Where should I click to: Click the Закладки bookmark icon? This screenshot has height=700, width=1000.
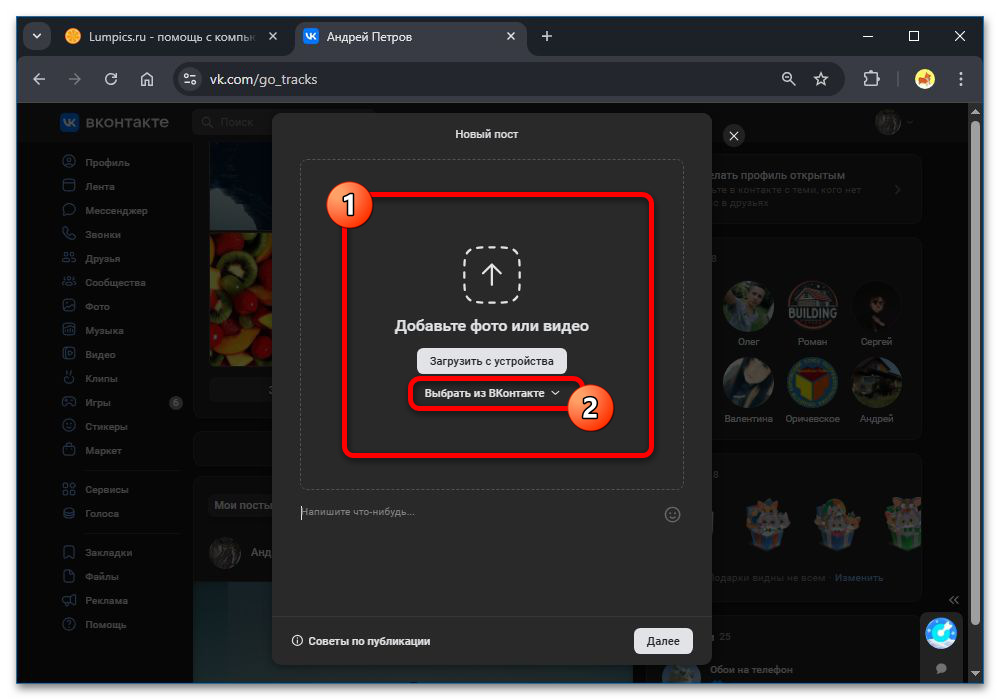tap(69, 552)
